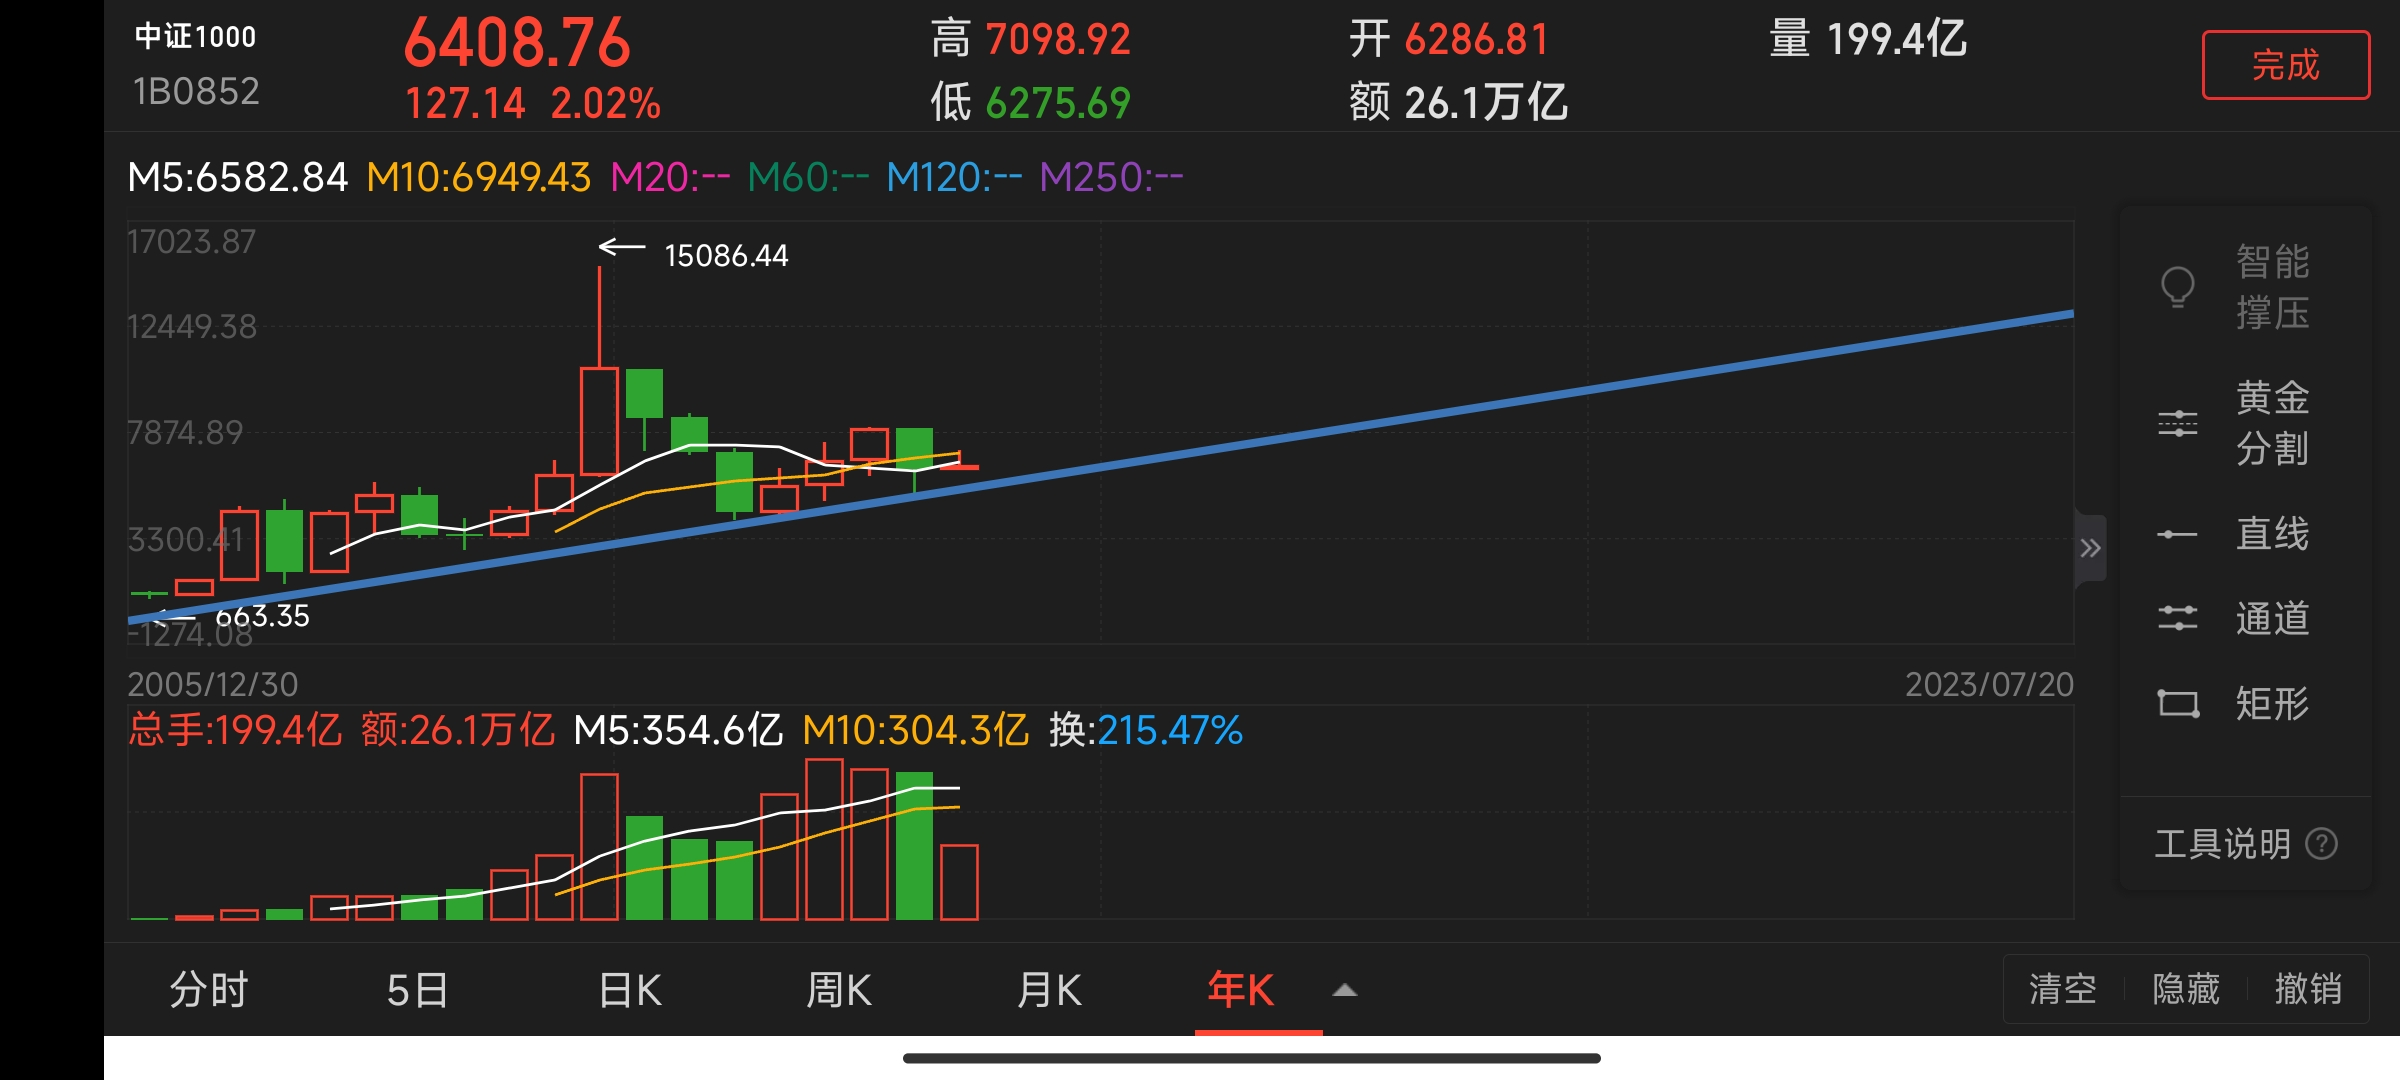Click the smart support-resistance lightbulb icon
Viewport: 2400px width, 1080px height.
pyautogui.click(x=2177, y=288)
